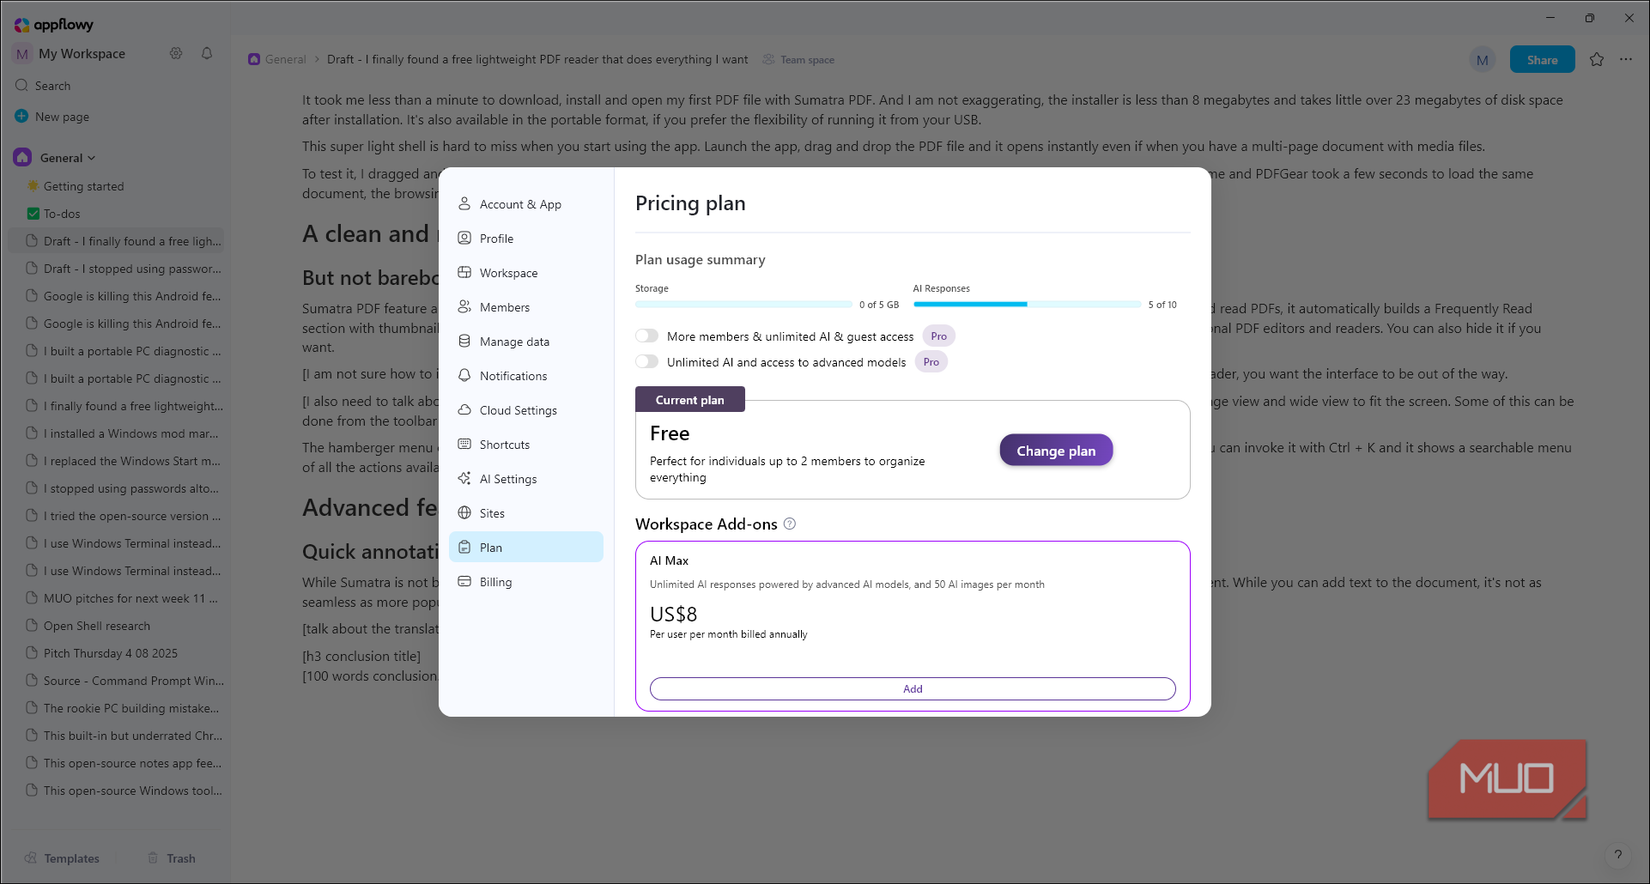
Task: Click the AI Responses usage bar
Action: click(1027, 304)
